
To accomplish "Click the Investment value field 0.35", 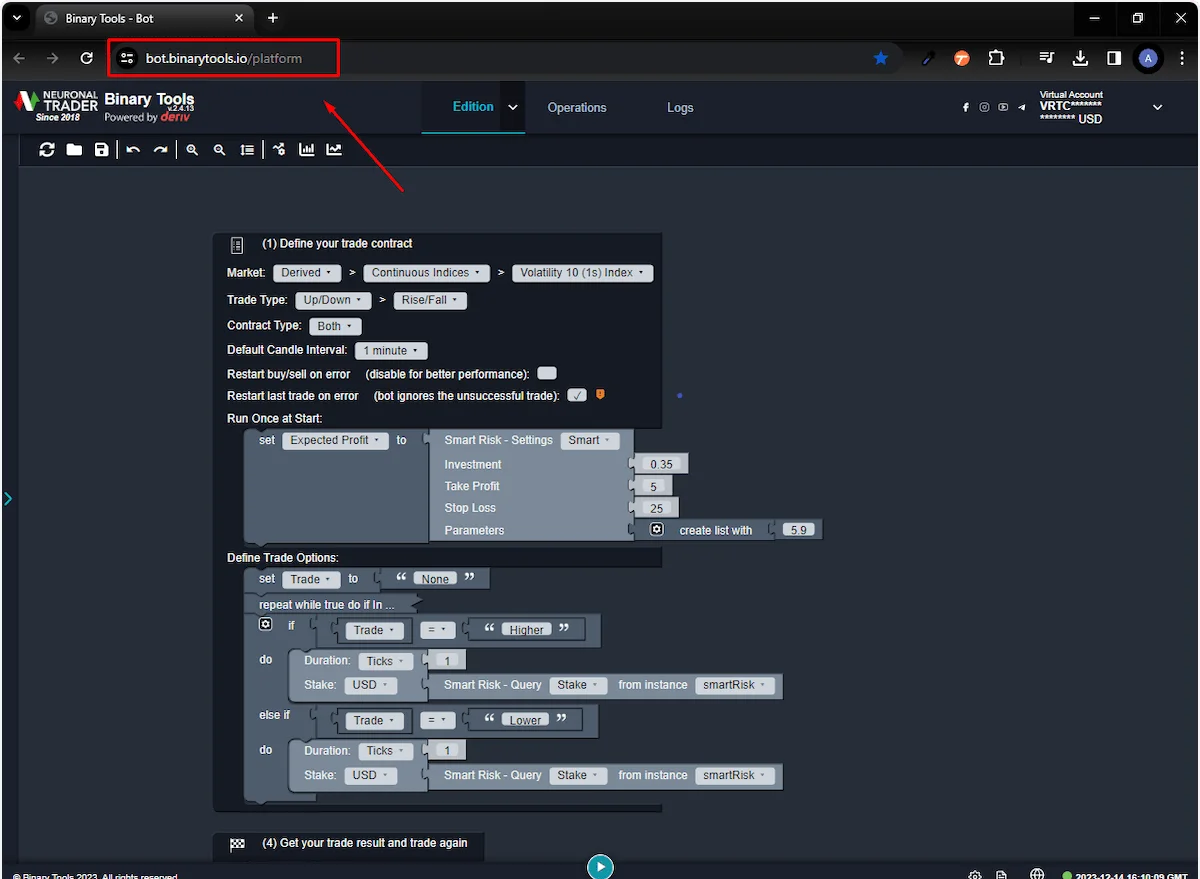I will coord(661,464).
